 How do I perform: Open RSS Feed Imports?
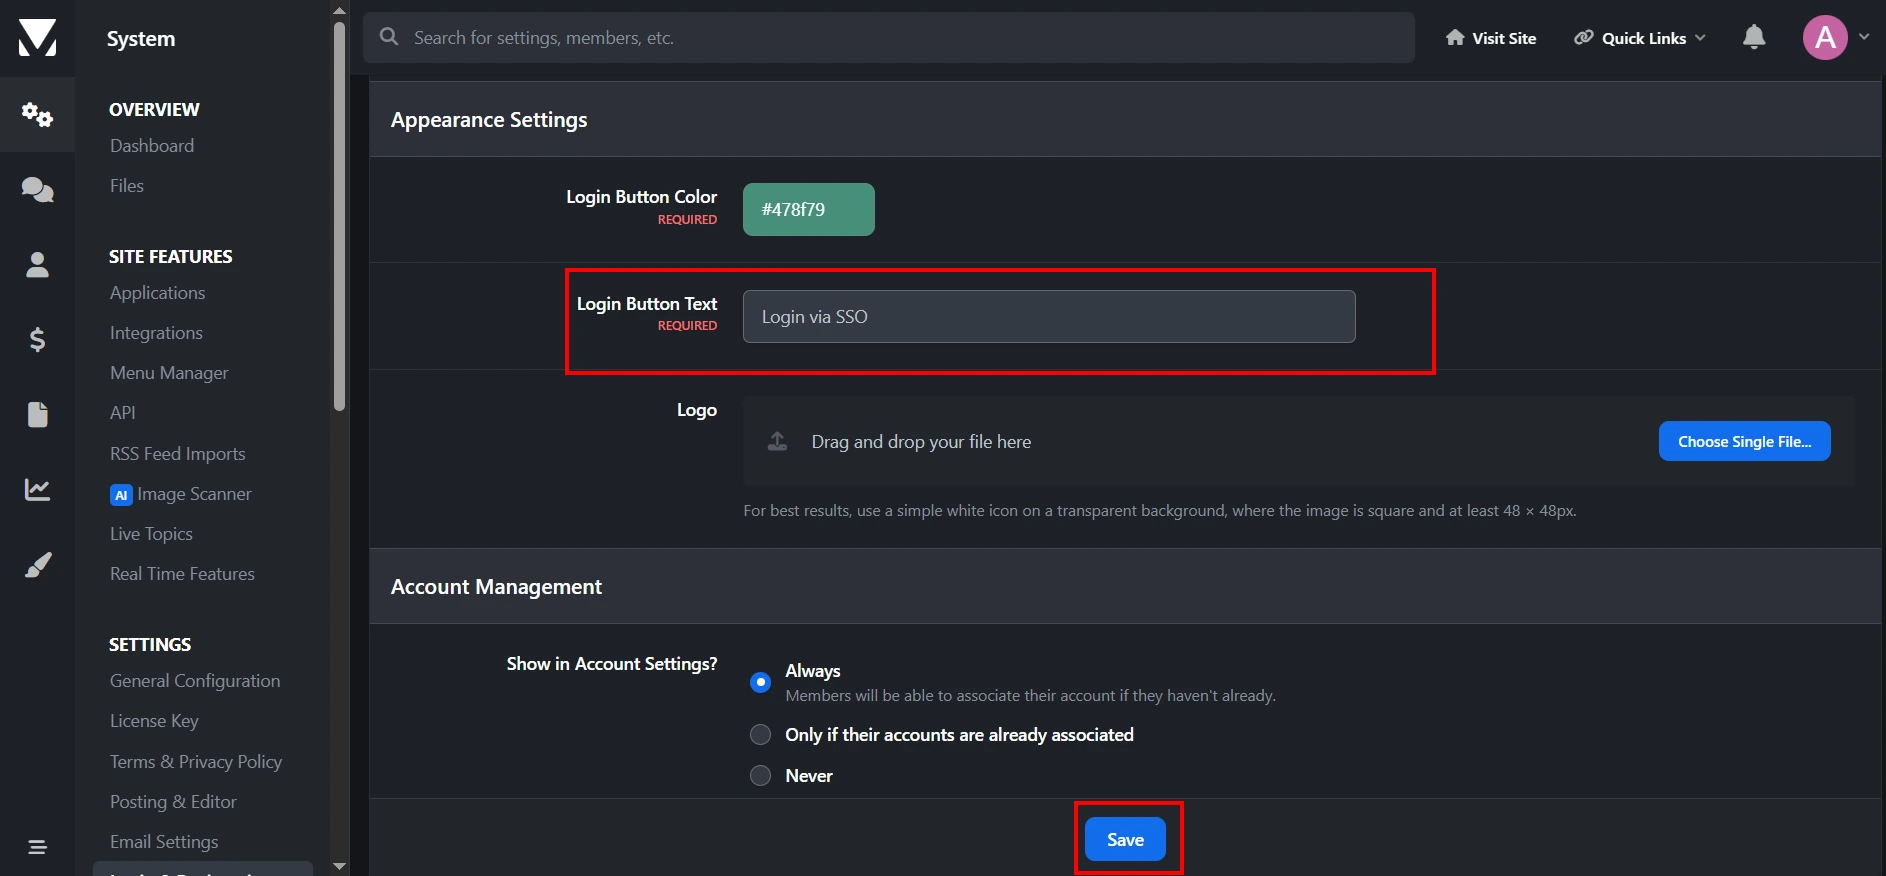(178, 454)
